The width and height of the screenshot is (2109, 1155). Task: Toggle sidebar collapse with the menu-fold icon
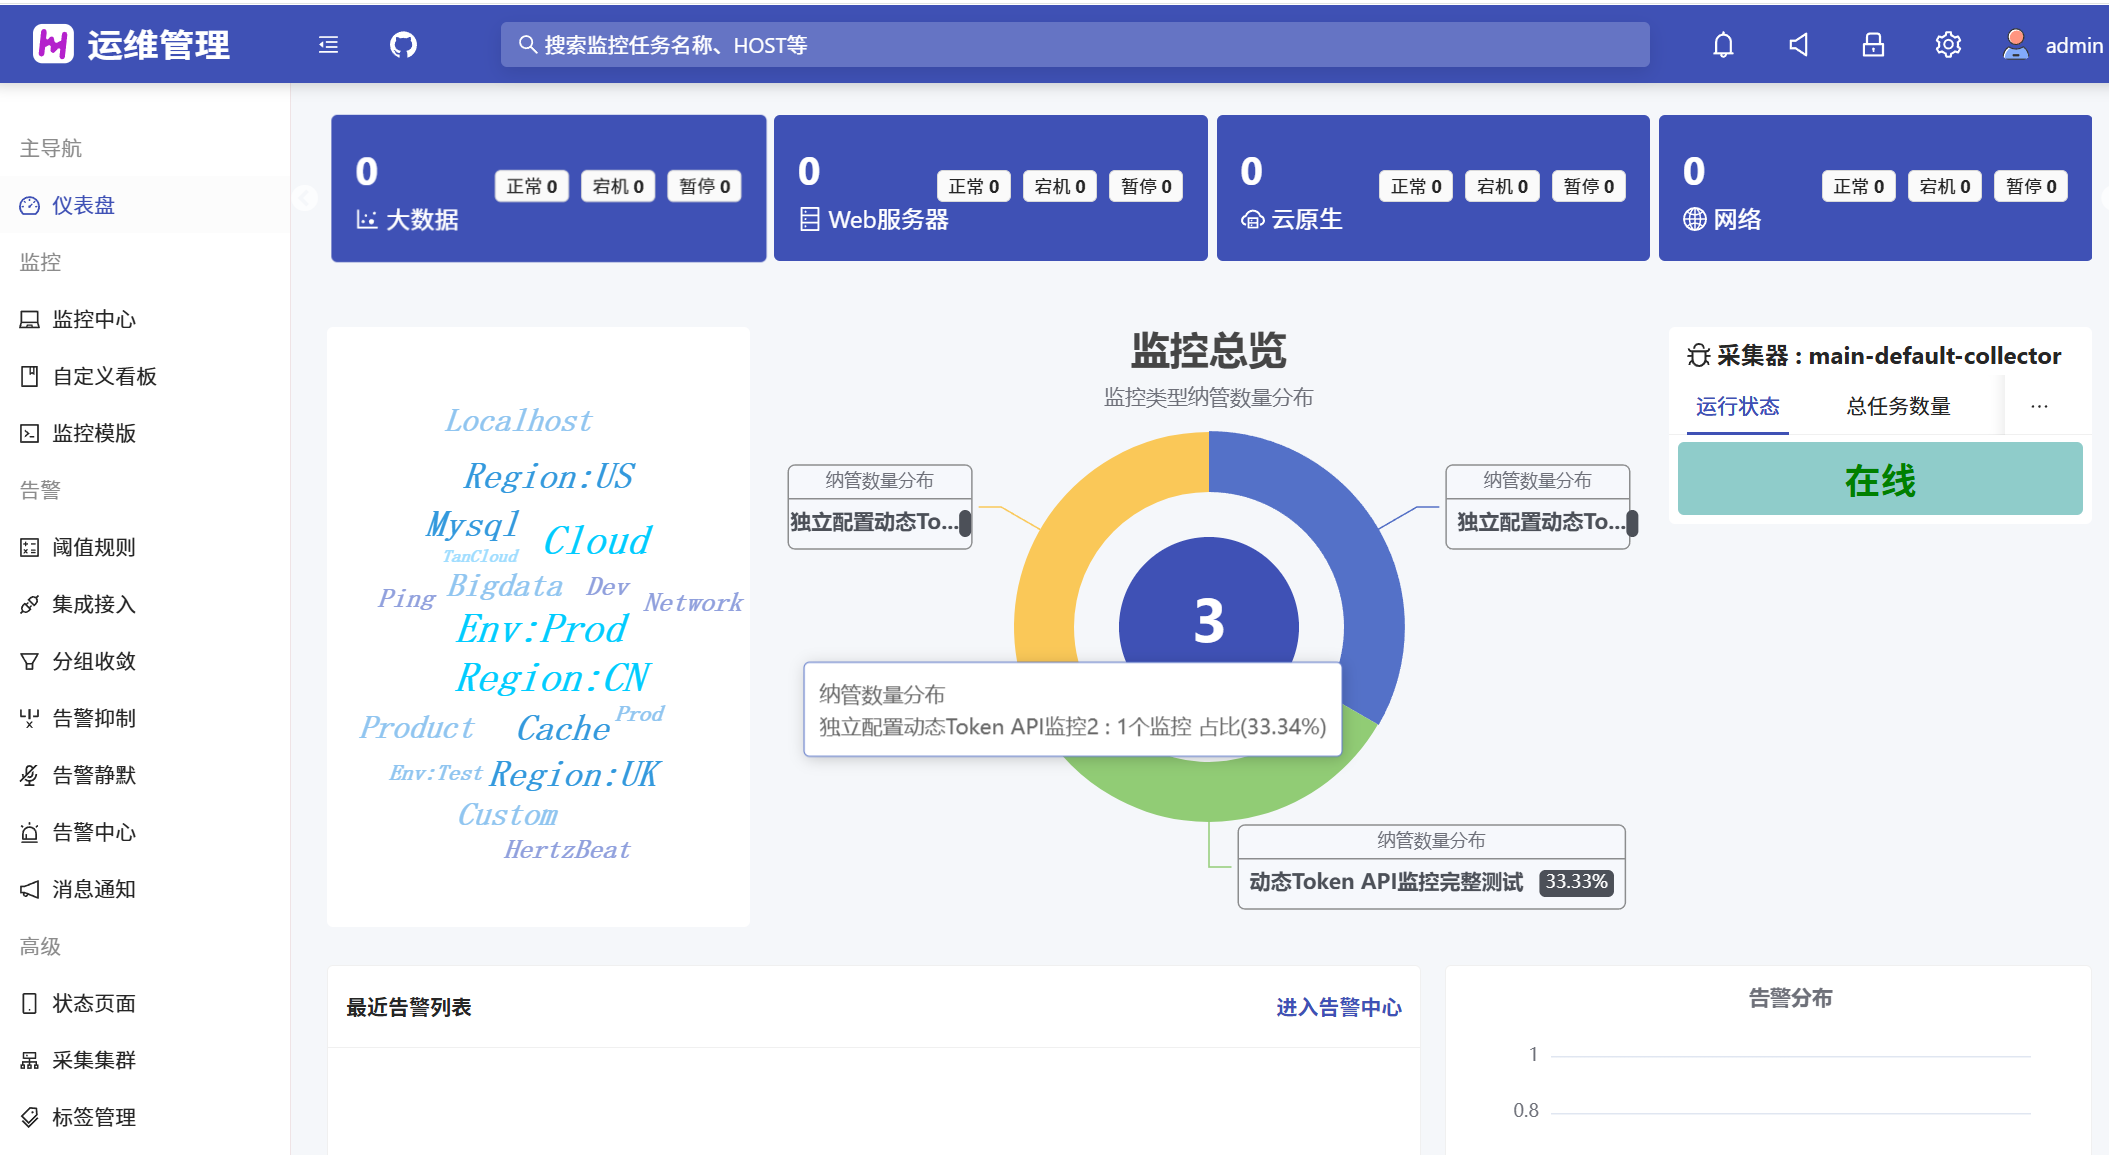coord(328,45)
